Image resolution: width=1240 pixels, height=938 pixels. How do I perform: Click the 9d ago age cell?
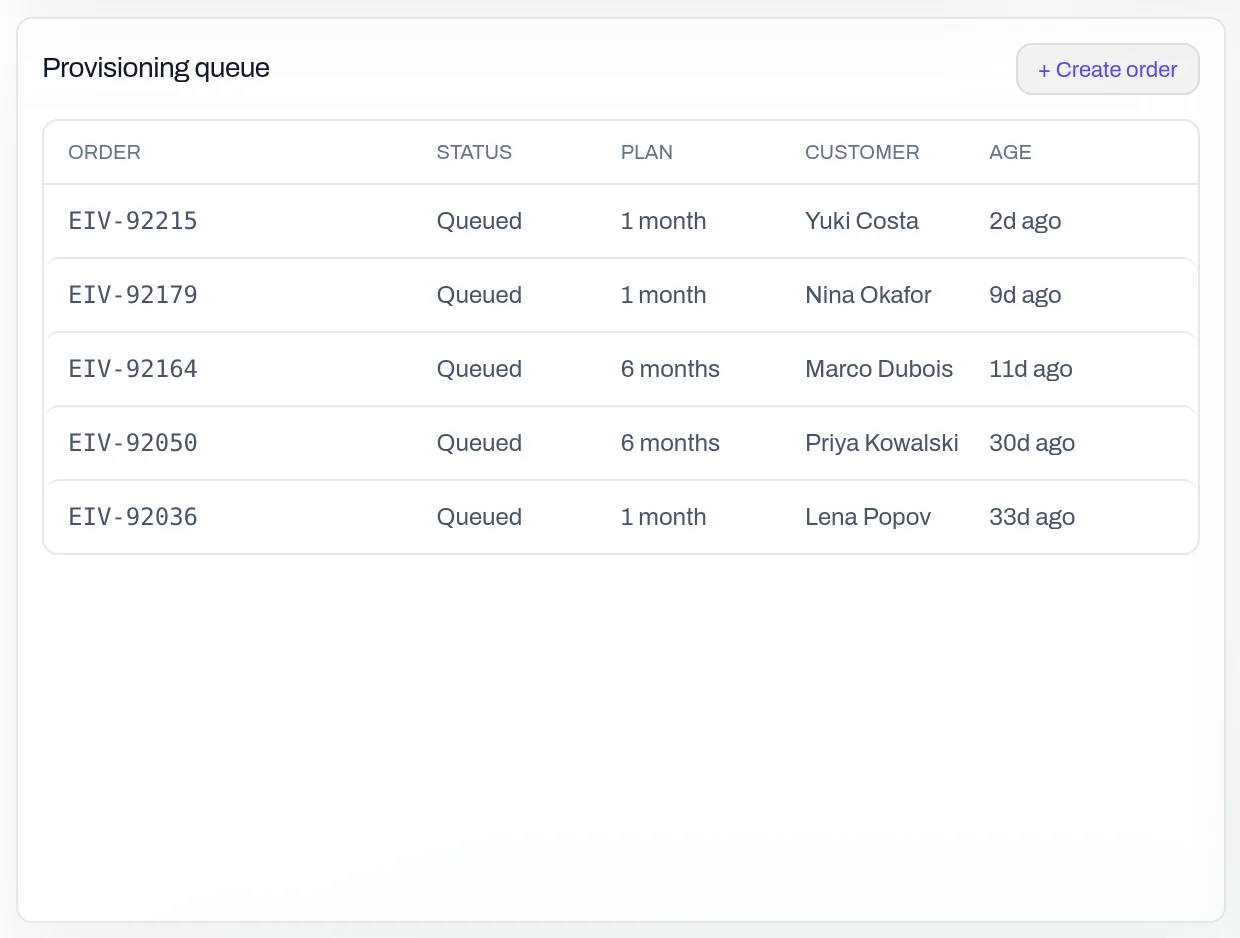pos(1025,295)
